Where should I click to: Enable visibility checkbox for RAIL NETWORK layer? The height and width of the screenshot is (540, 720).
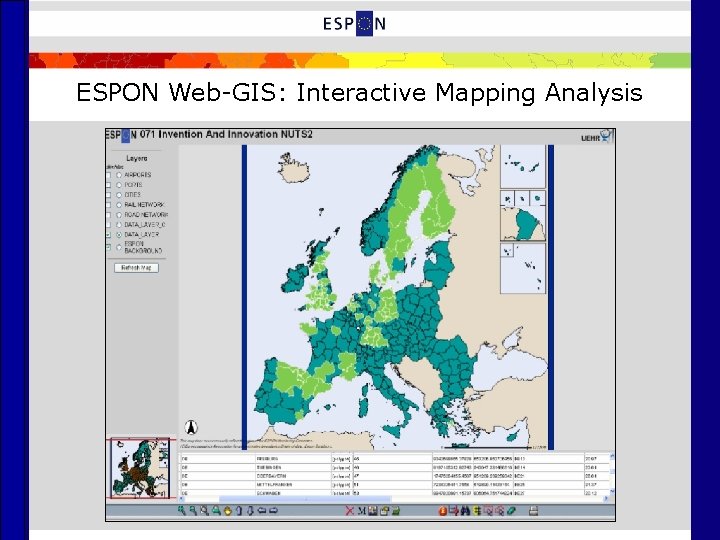pos(108,205)
